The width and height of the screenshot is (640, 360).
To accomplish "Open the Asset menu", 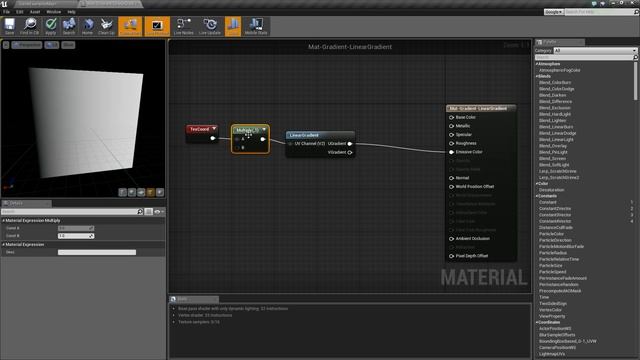I will (x=35, y=12).
